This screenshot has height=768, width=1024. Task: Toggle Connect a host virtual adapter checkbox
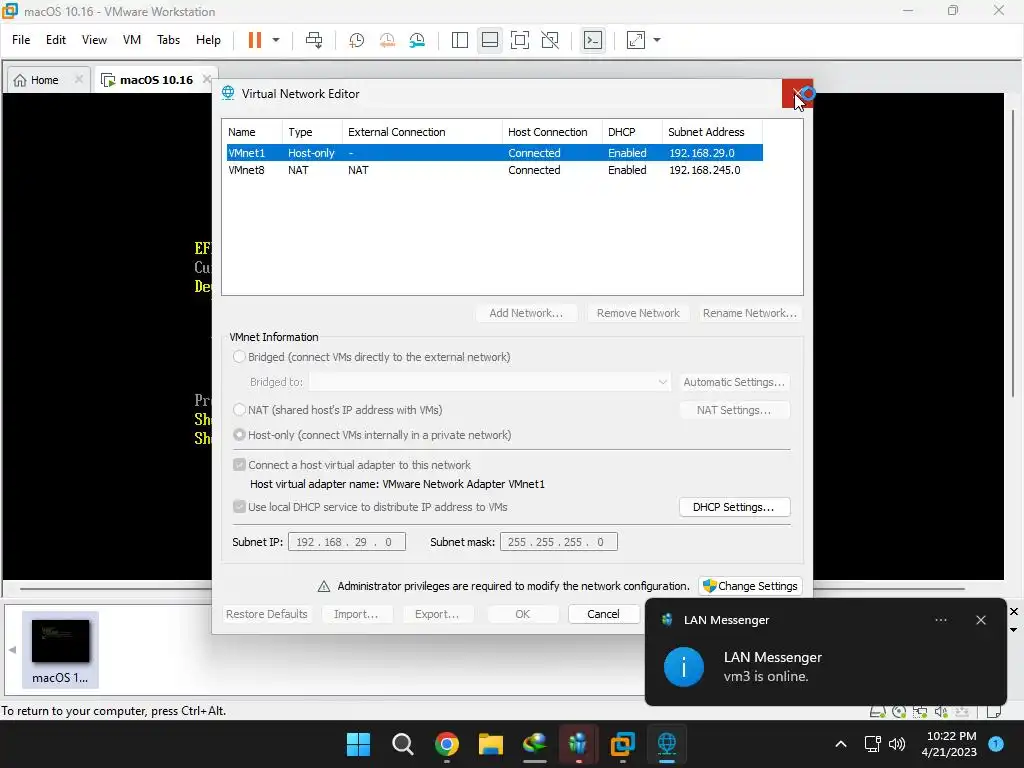(239, 465)
